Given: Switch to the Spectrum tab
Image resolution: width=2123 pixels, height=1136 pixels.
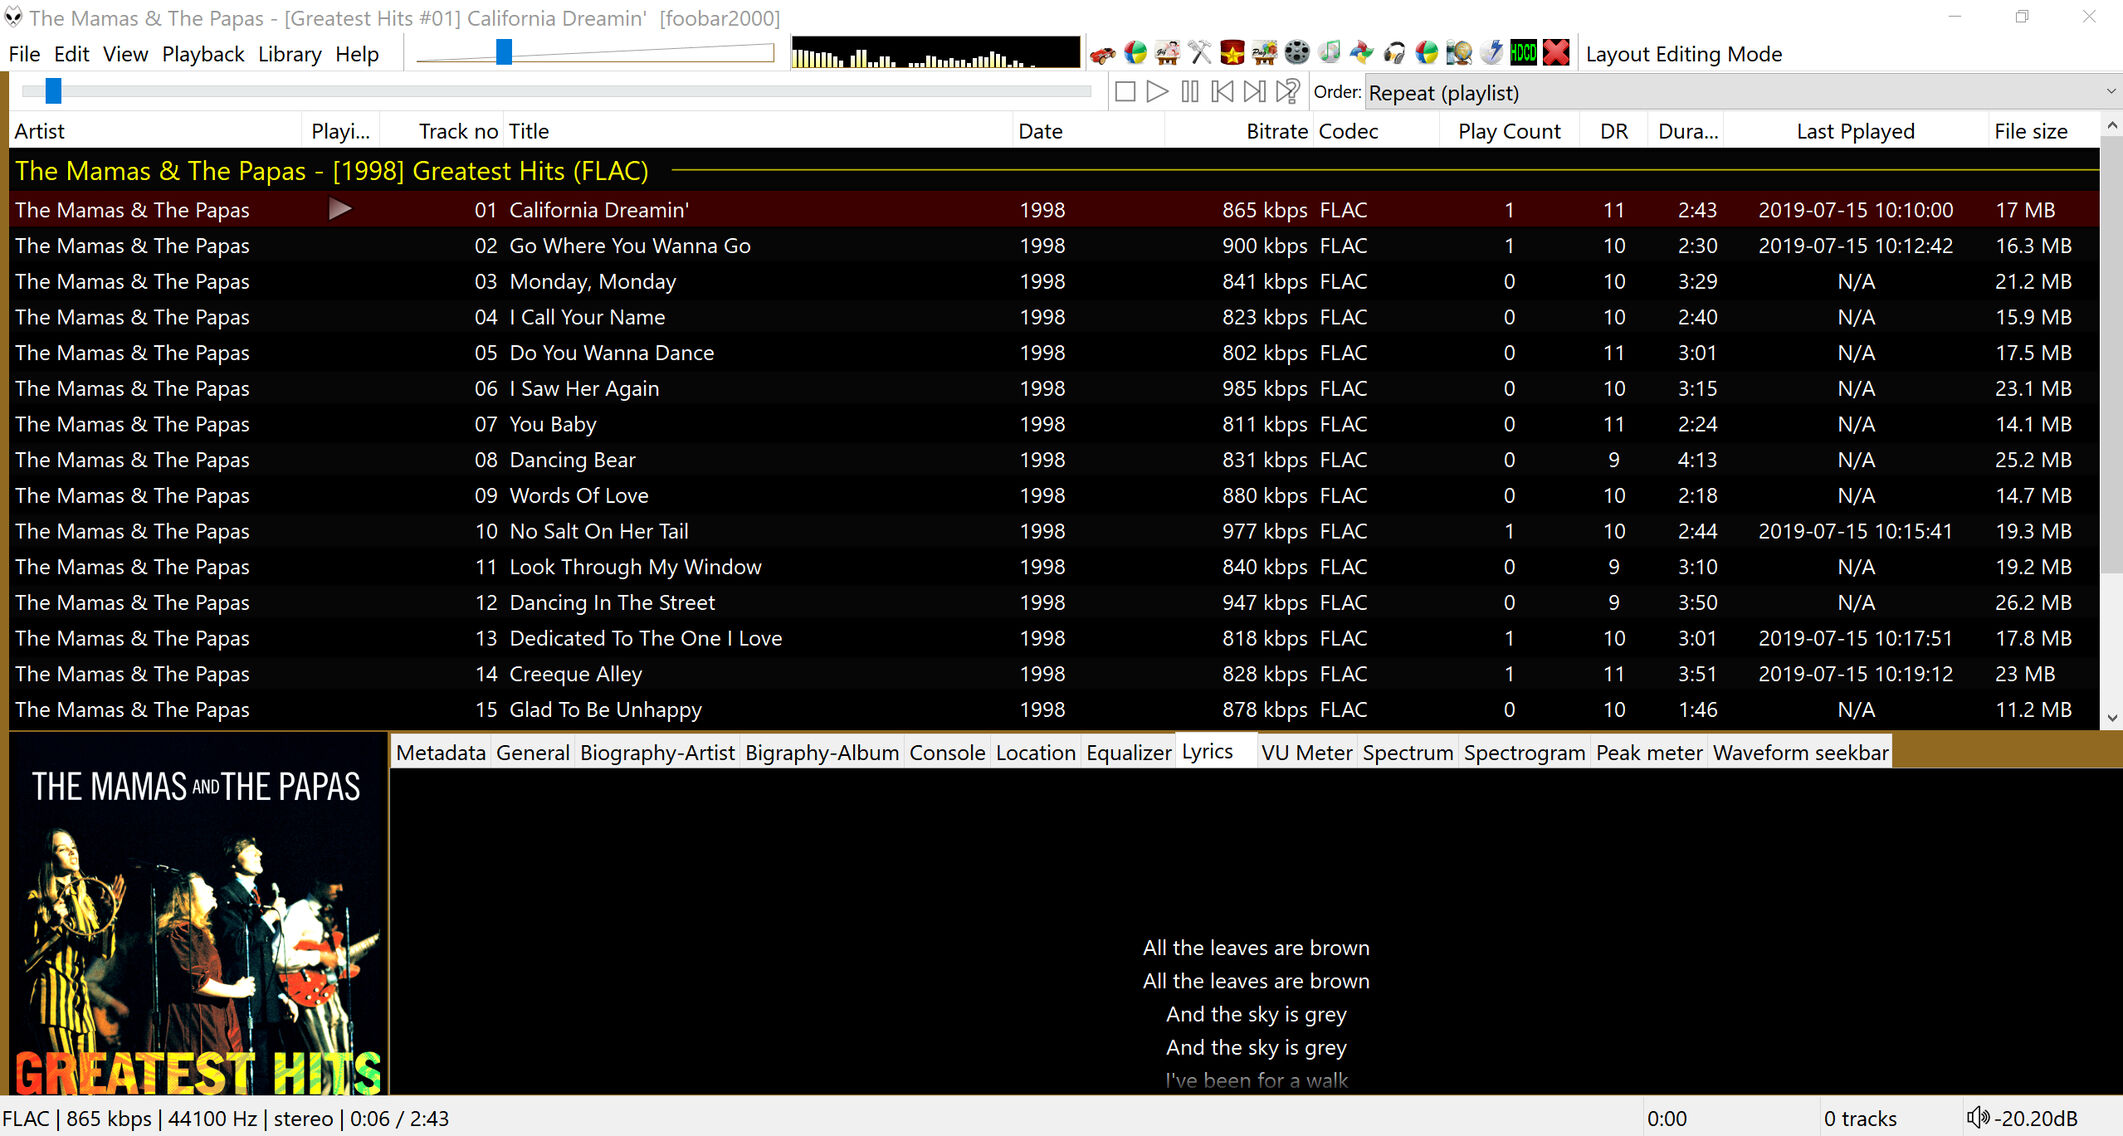Looking at the screenshot, I should pos(1408,752).
